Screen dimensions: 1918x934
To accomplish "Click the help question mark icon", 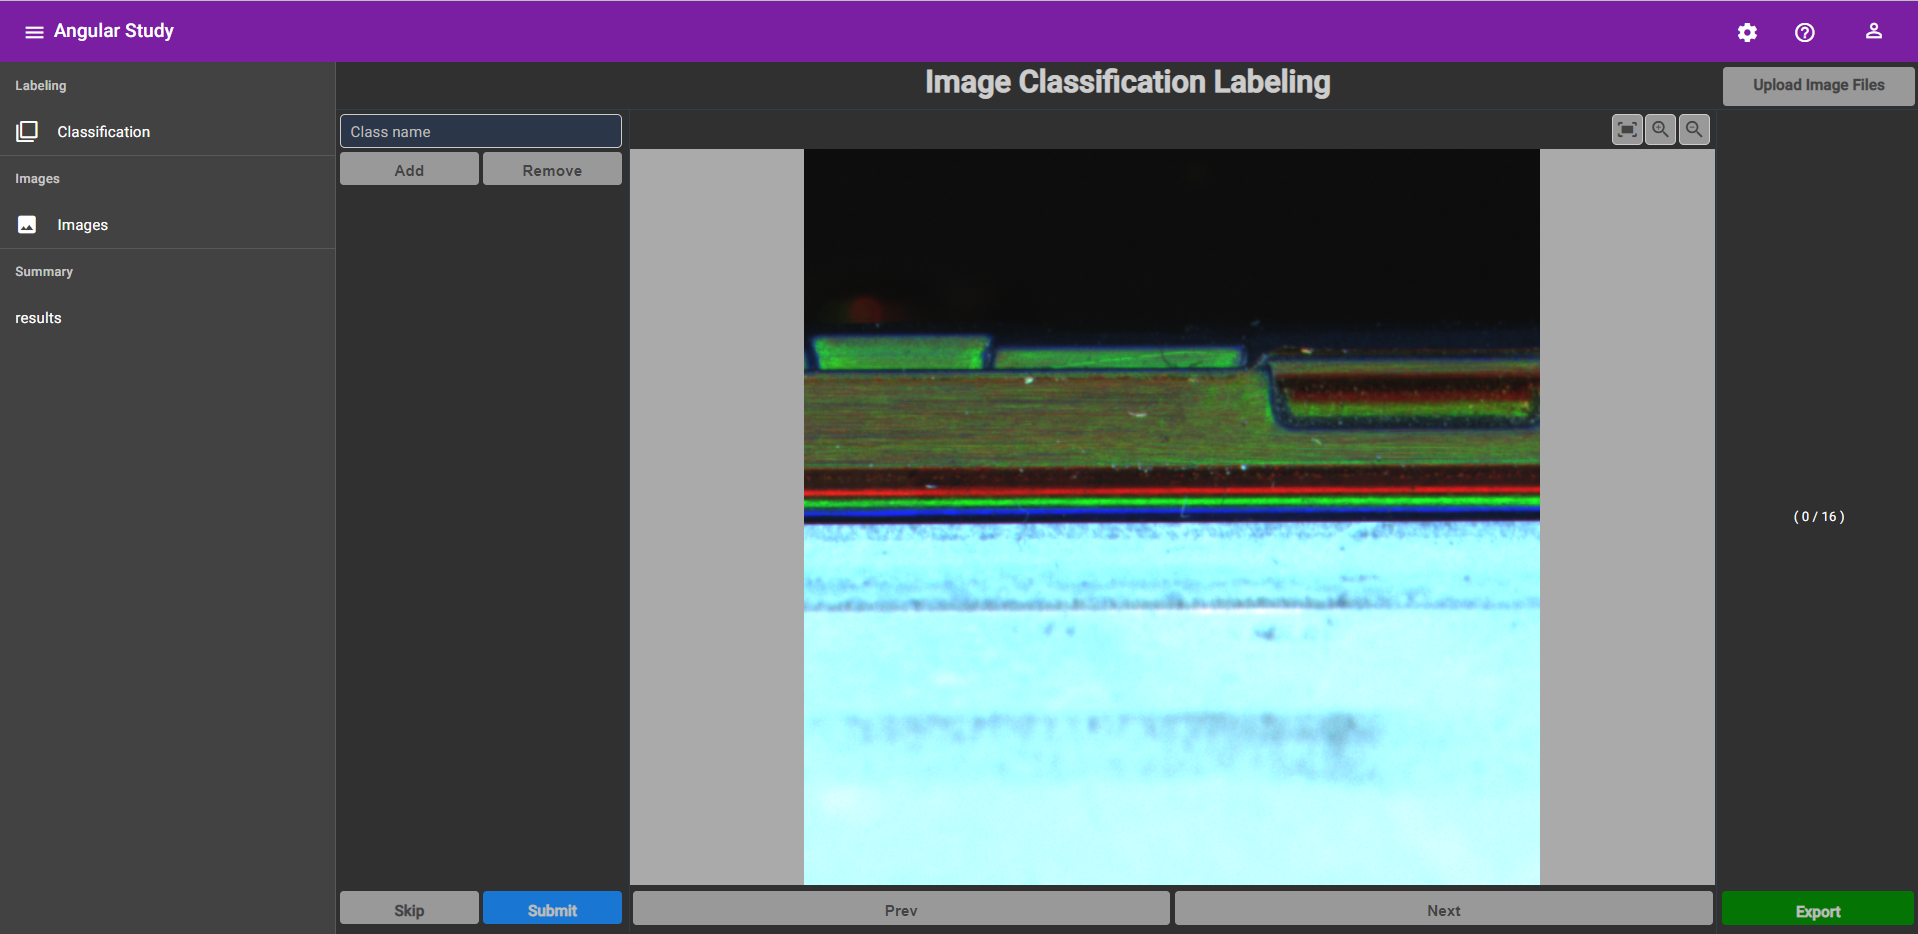I will [1805, 32].
